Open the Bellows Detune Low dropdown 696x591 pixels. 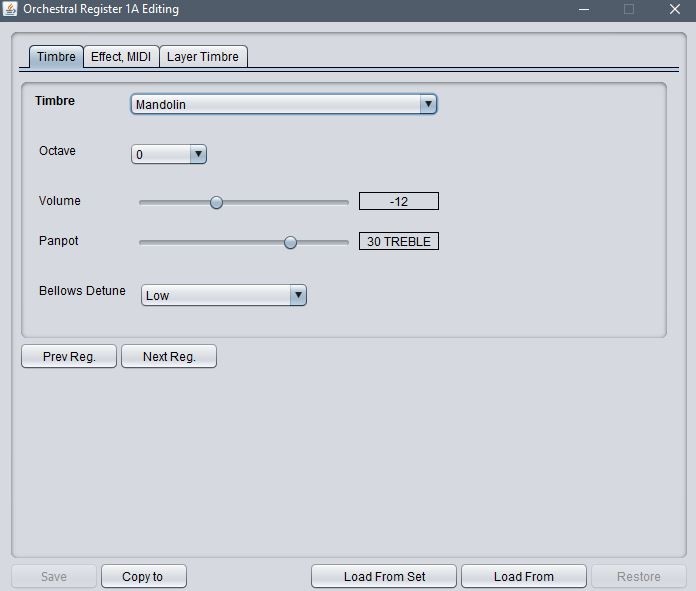[224, 295]
